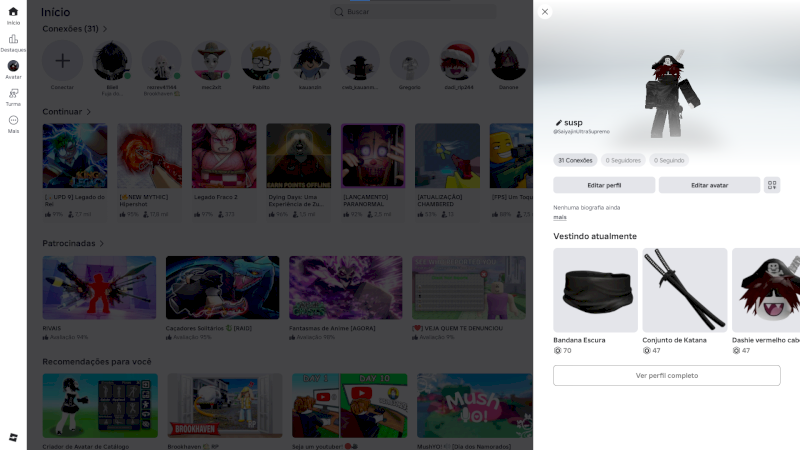Screen dimensions: 800x450
Task: Open the Início home sidebar icon
Action: (x=13, y=12)
